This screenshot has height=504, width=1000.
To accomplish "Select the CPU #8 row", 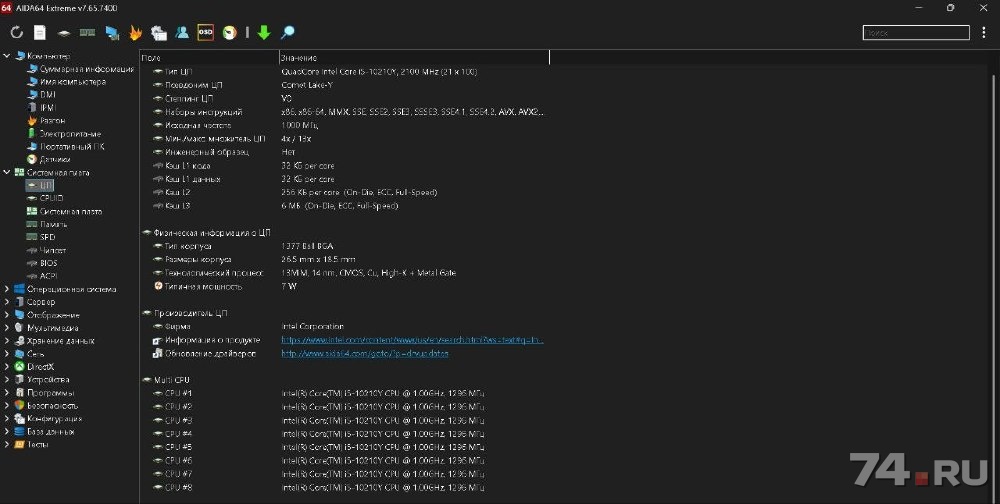I will pyautogui.click(x=344, y=487).
